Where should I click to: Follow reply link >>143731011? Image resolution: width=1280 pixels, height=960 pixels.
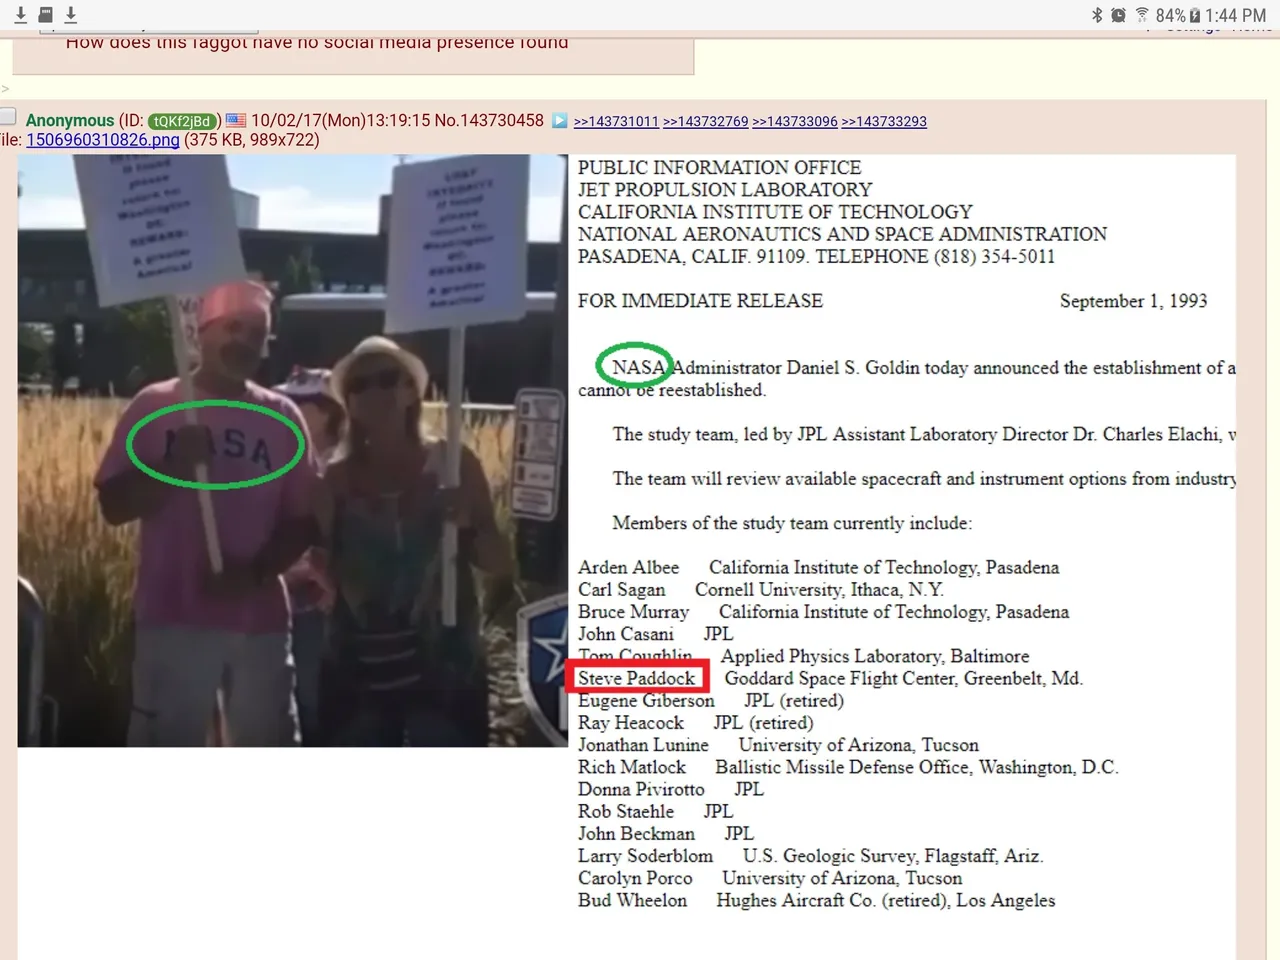point(616,121)
